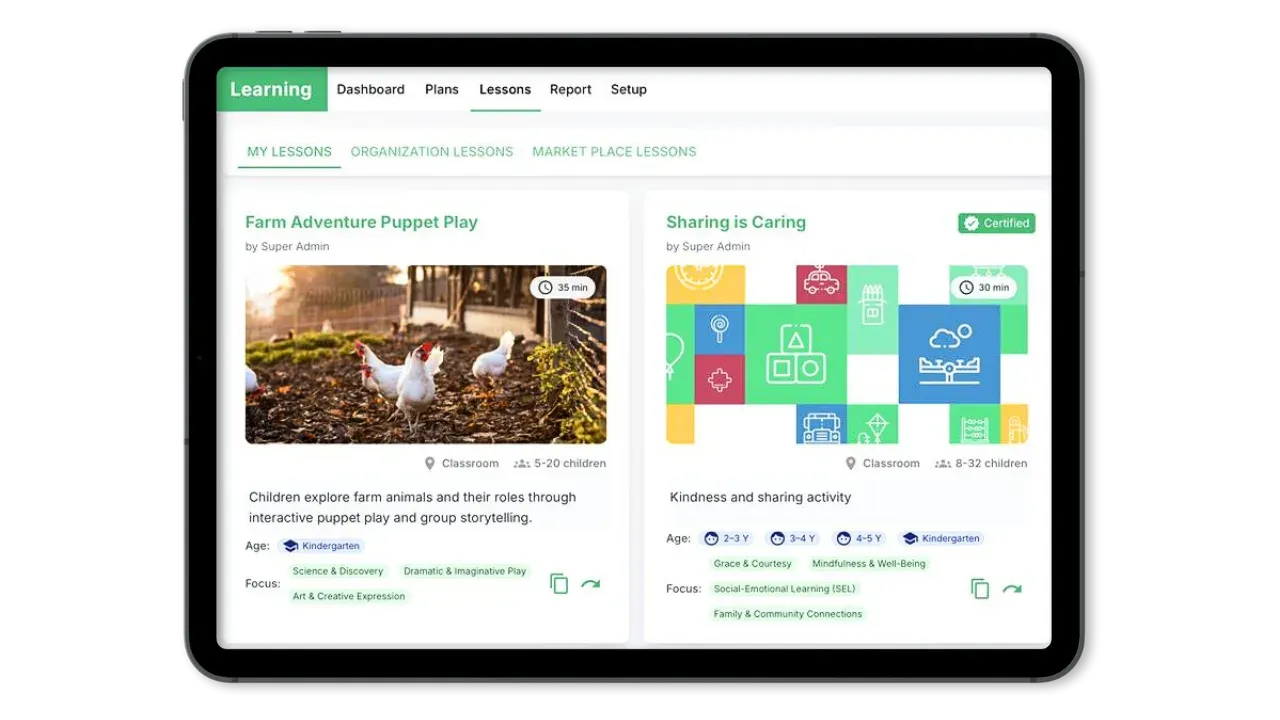The height and width of the screenshot is (720, 1280).
Task: Click the Art & Creative Expression tag
Action: coord(349,596)
